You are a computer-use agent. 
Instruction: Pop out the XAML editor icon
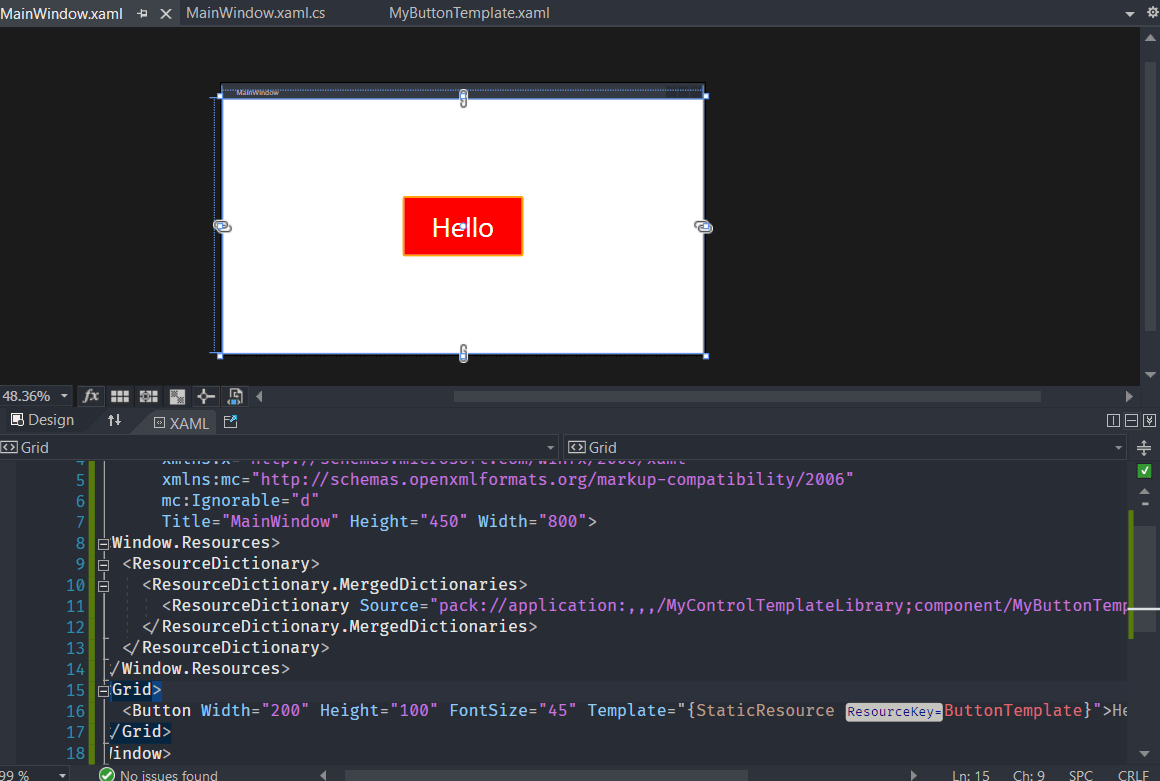[x=230, y=422]
